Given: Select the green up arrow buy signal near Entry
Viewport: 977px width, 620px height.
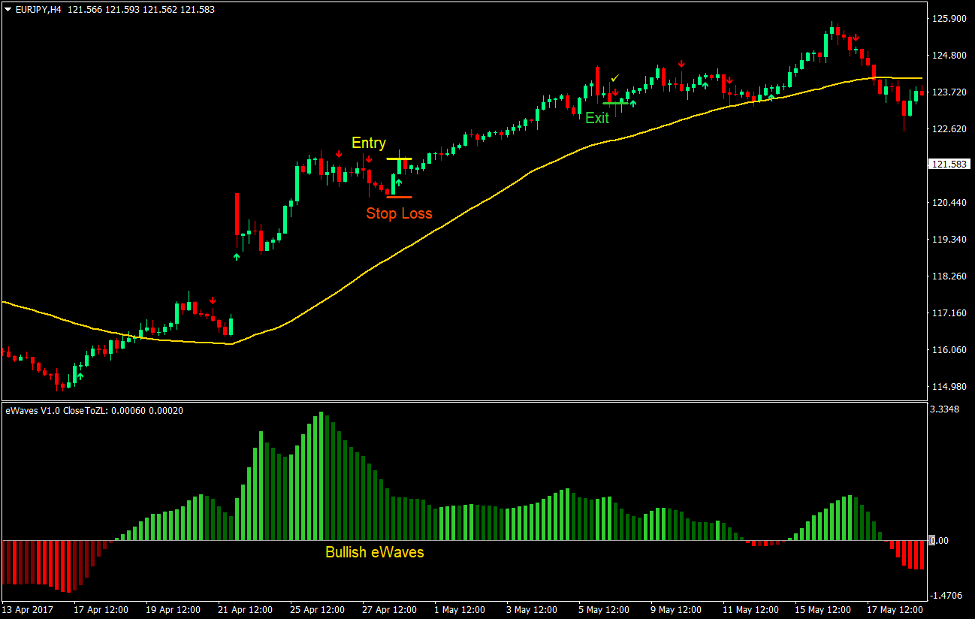Looking at the screenshot, I should [398, 182].
